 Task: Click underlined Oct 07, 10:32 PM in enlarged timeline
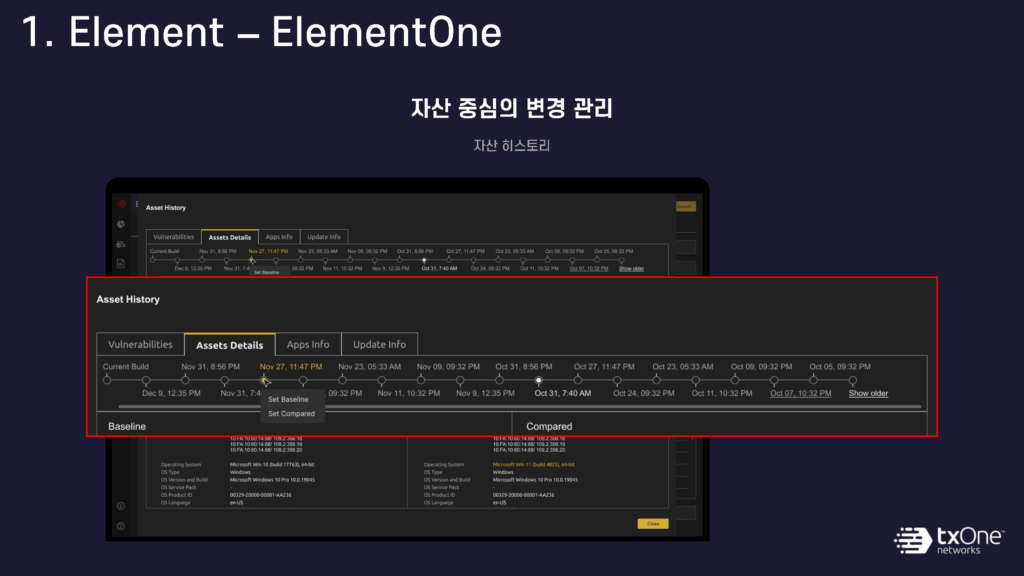(x=800, y=393)
